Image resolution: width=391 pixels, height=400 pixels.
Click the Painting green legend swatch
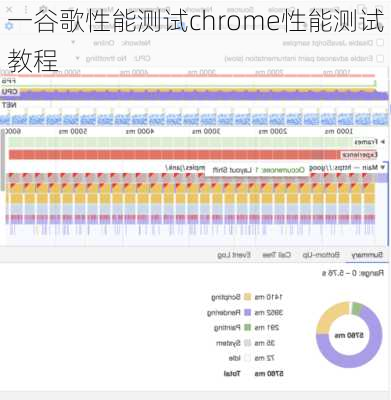click(247, 328)
